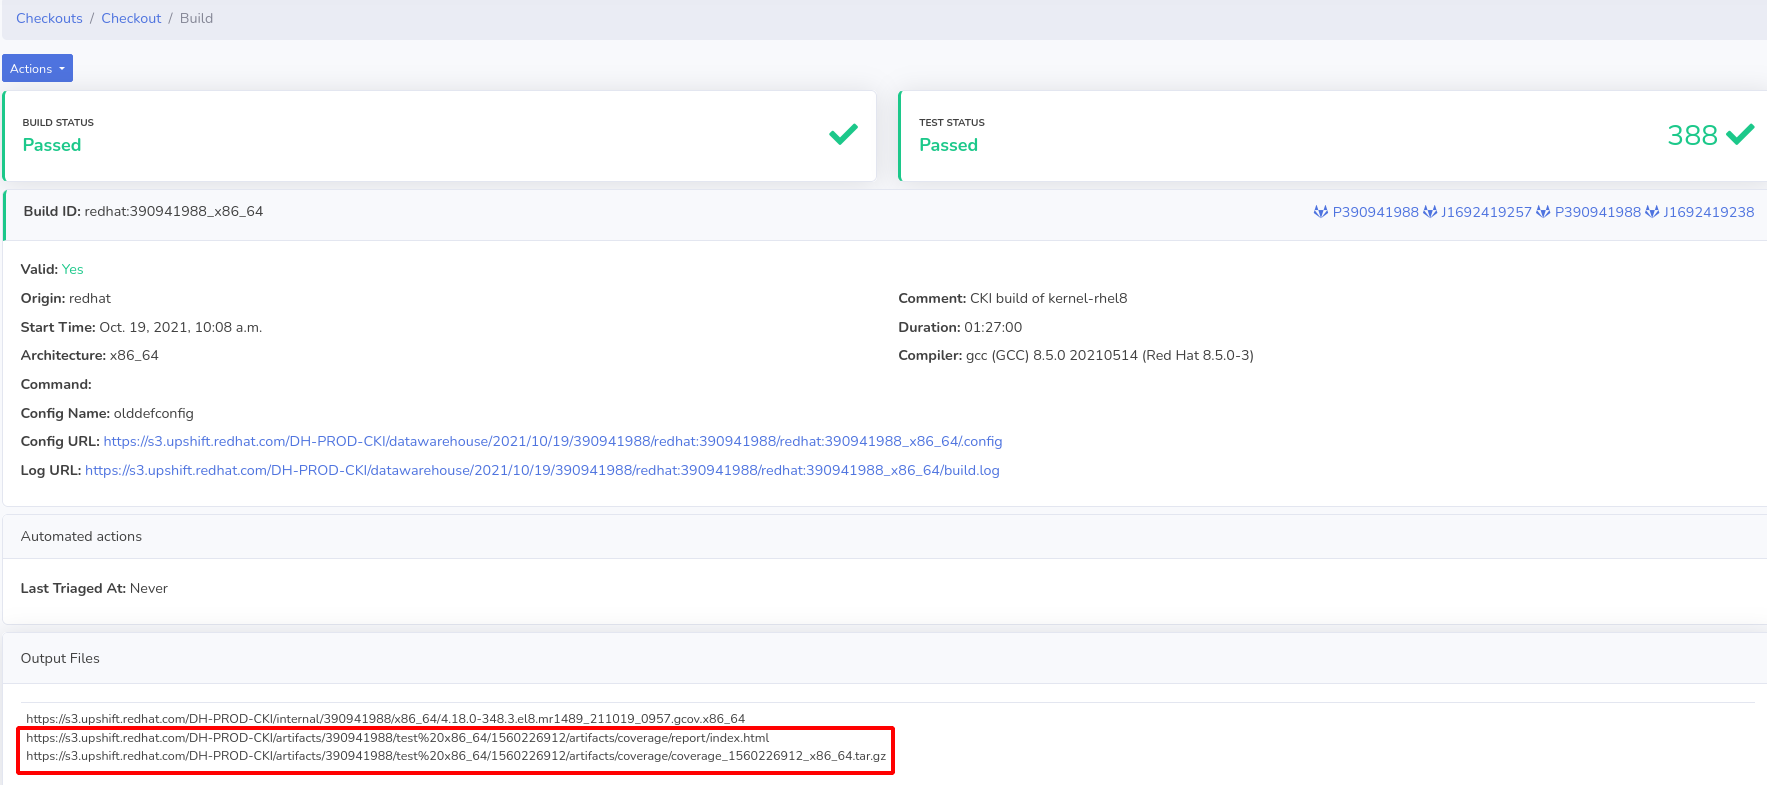The height and width of the screenshot is (785, 1767).
Task: Open the Log URL ending in build.log
Action: [542, 470]
